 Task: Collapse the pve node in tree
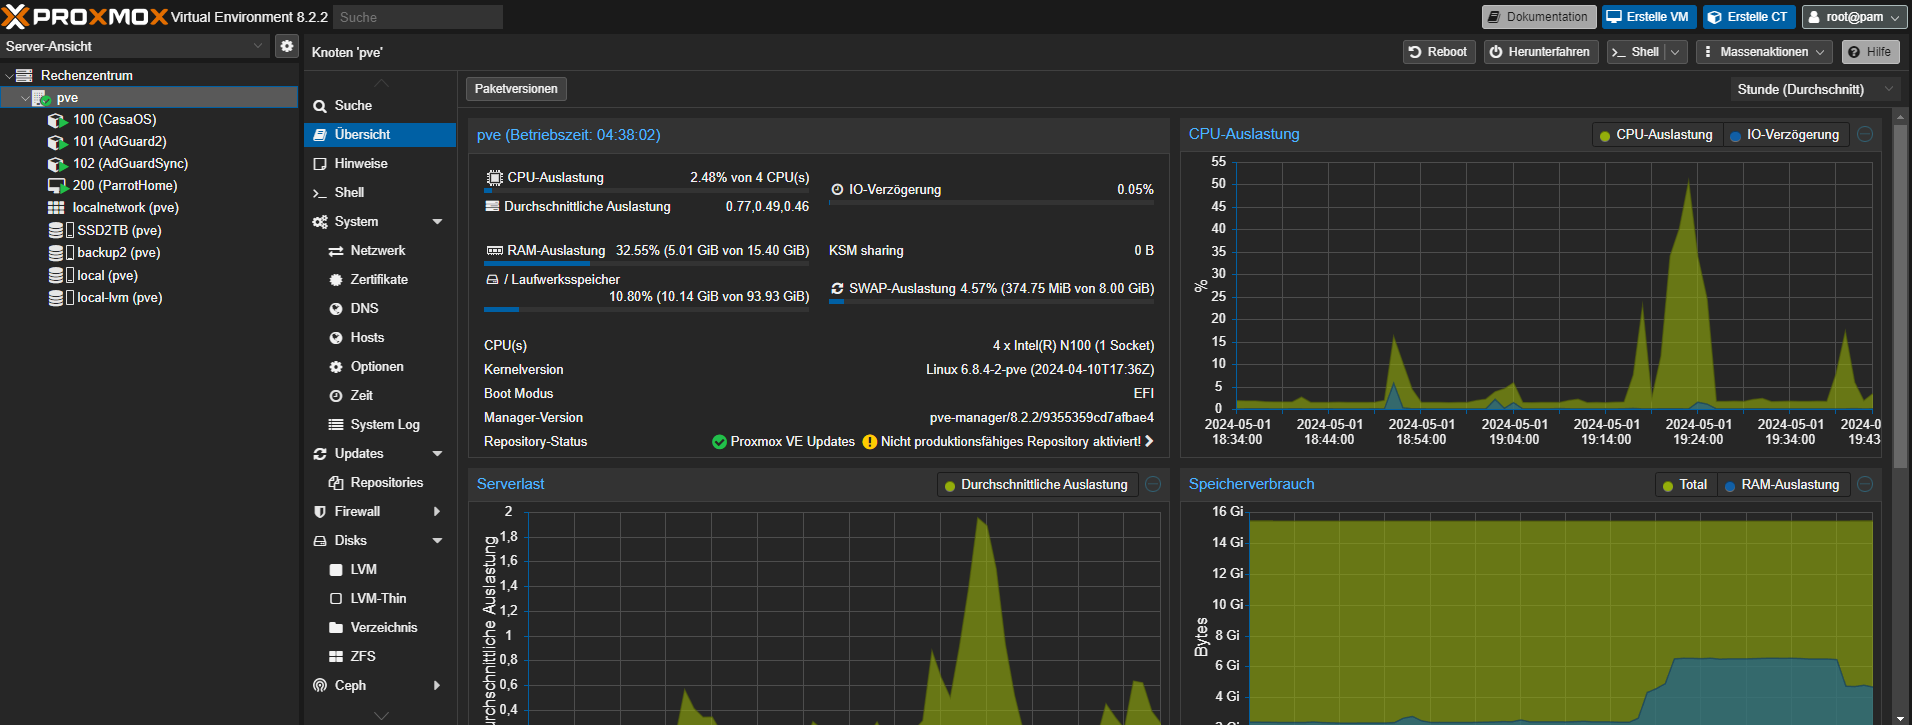(x=24, y=98)
